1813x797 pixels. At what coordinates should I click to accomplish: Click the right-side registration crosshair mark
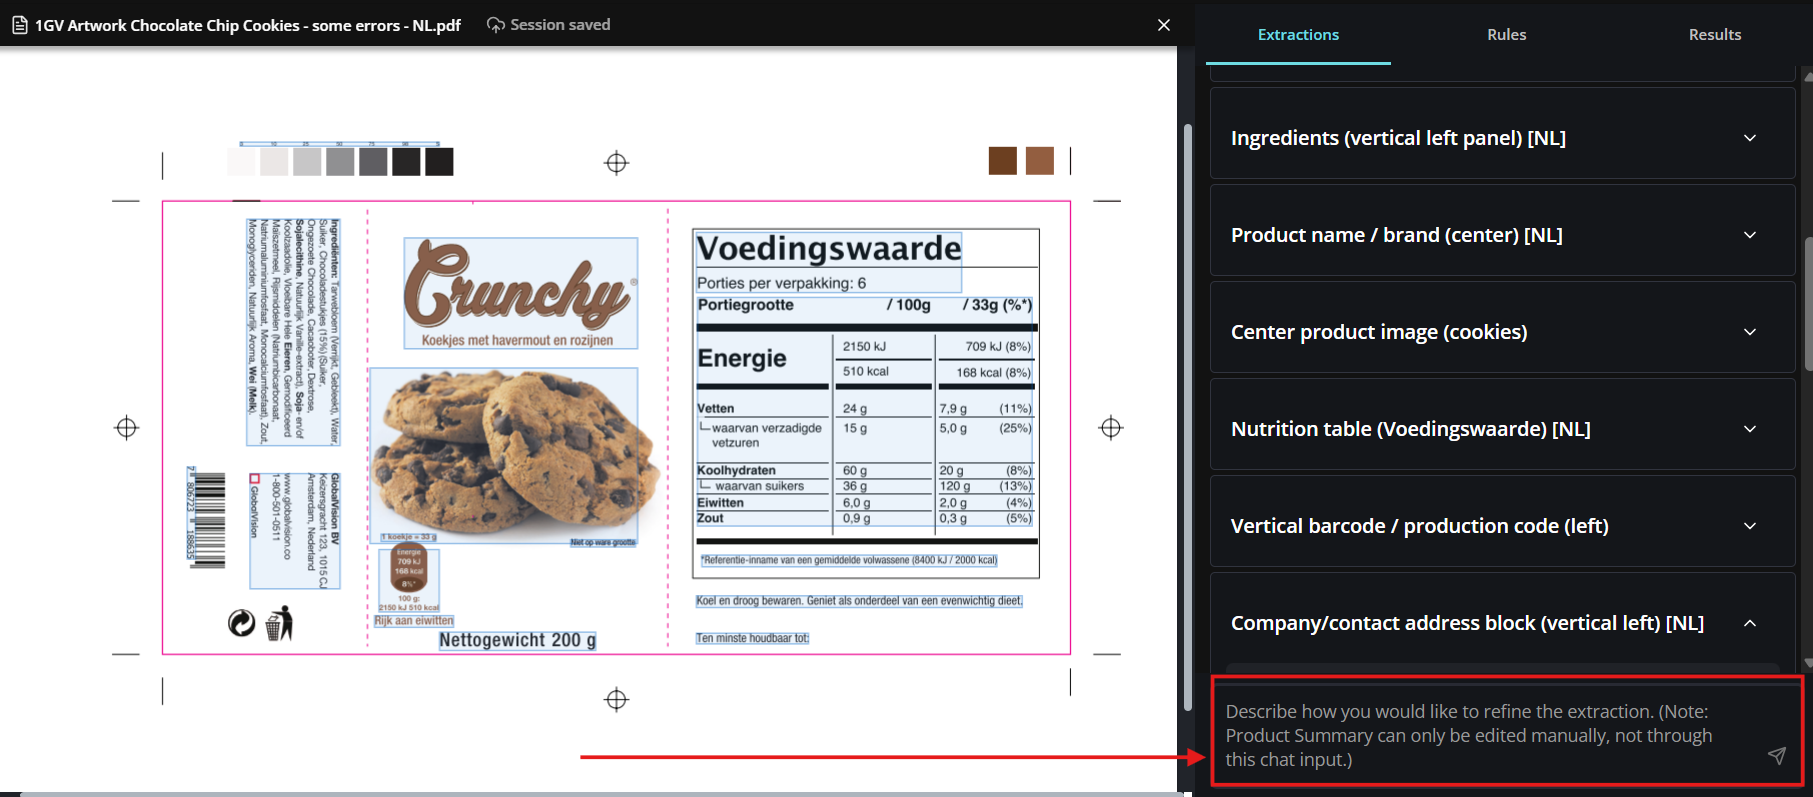pyautogui.click(x=1111, y=428)
